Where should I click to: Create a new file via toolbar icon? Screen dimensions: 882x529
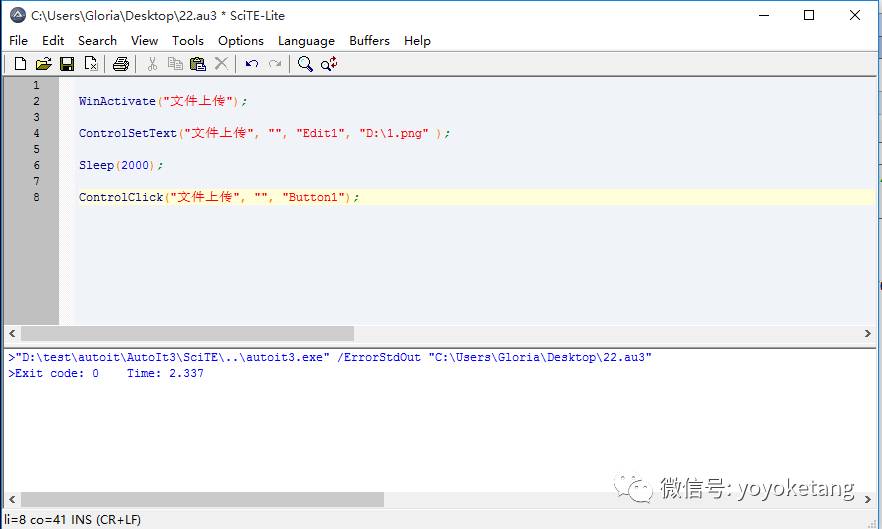click(20, 64)
